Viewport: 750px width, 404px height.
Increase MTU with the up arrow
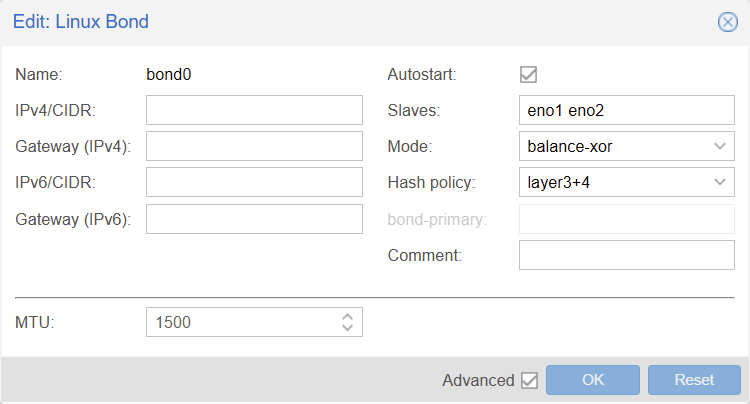(x=347, y=317)
